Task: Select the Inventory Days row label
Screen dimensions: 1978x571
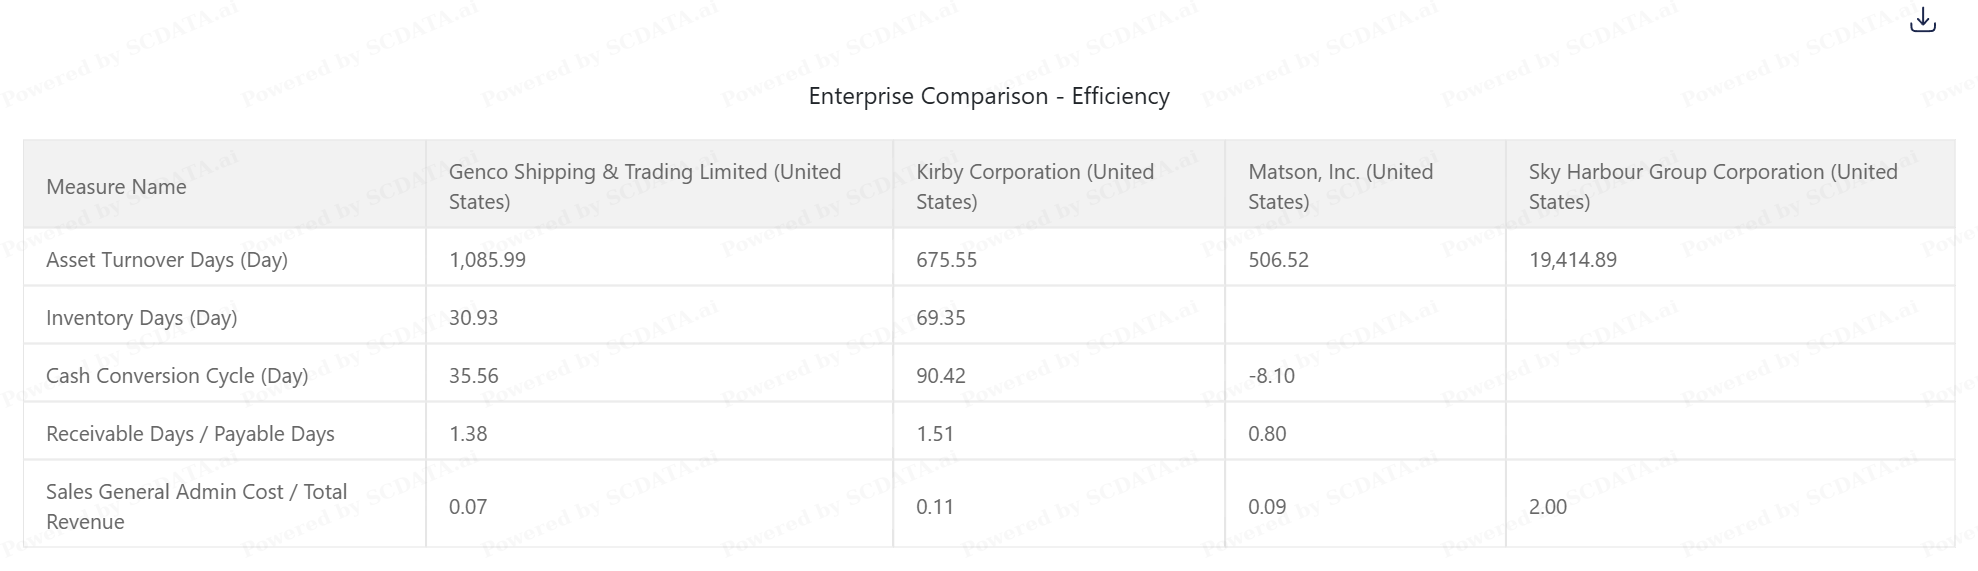Action: [x=141, y=318]
